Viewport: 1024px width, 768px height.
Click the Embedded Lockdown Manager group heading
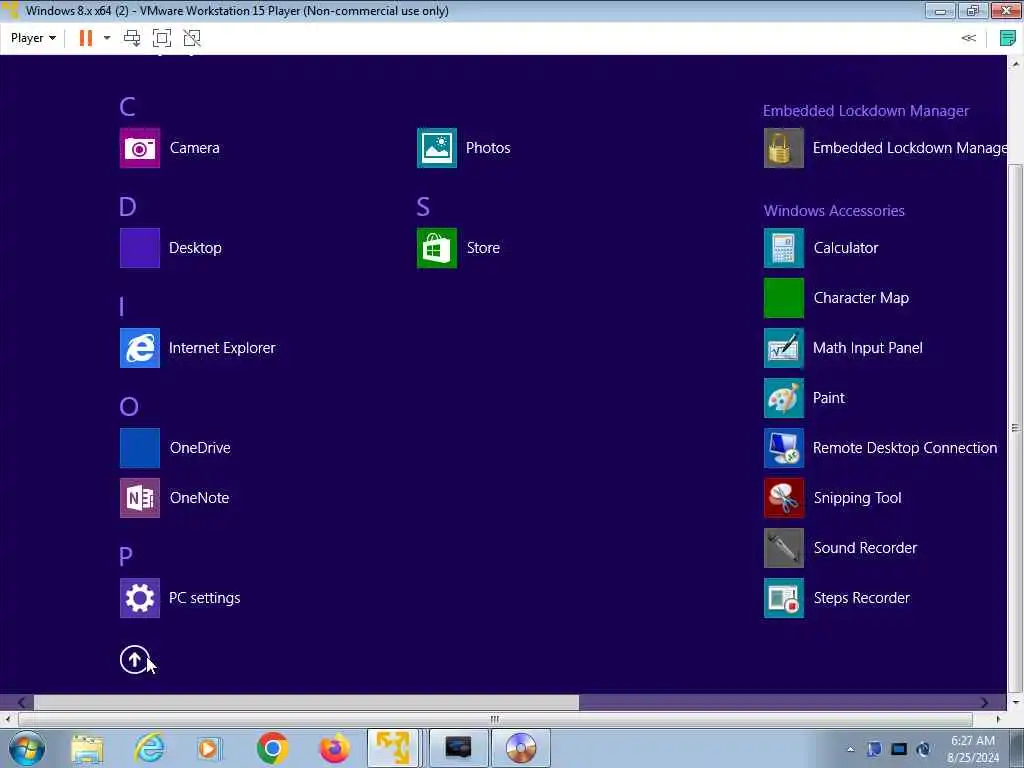[x=866, y=111]
